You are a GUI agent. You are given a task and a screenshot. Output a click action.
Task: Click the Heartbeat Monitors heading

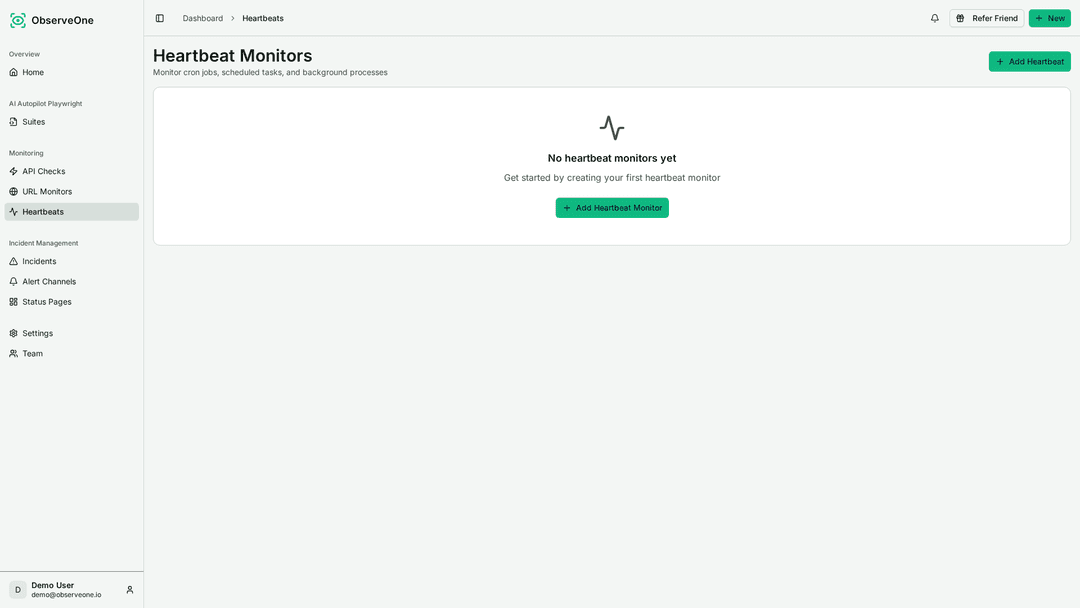tap(232, 56)
